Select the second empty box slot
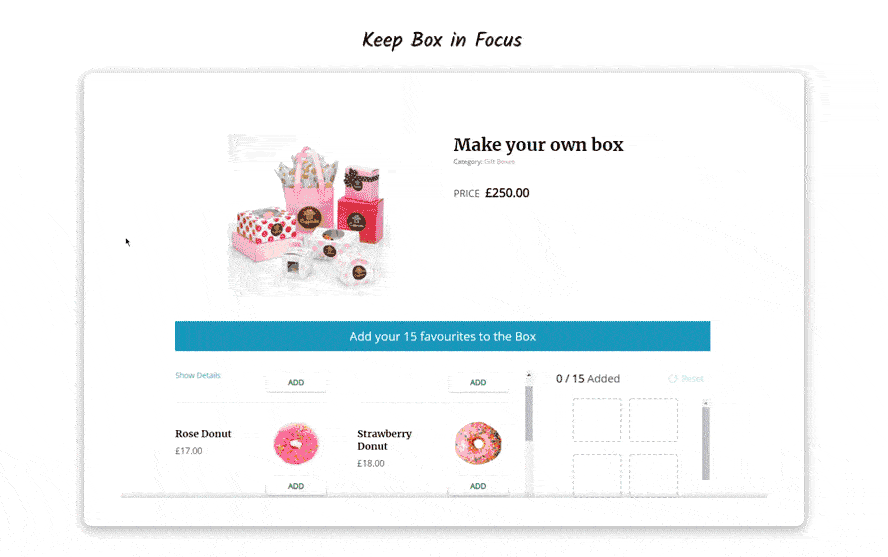This screenshot has height=557, width=888. (x=653, y=420)
